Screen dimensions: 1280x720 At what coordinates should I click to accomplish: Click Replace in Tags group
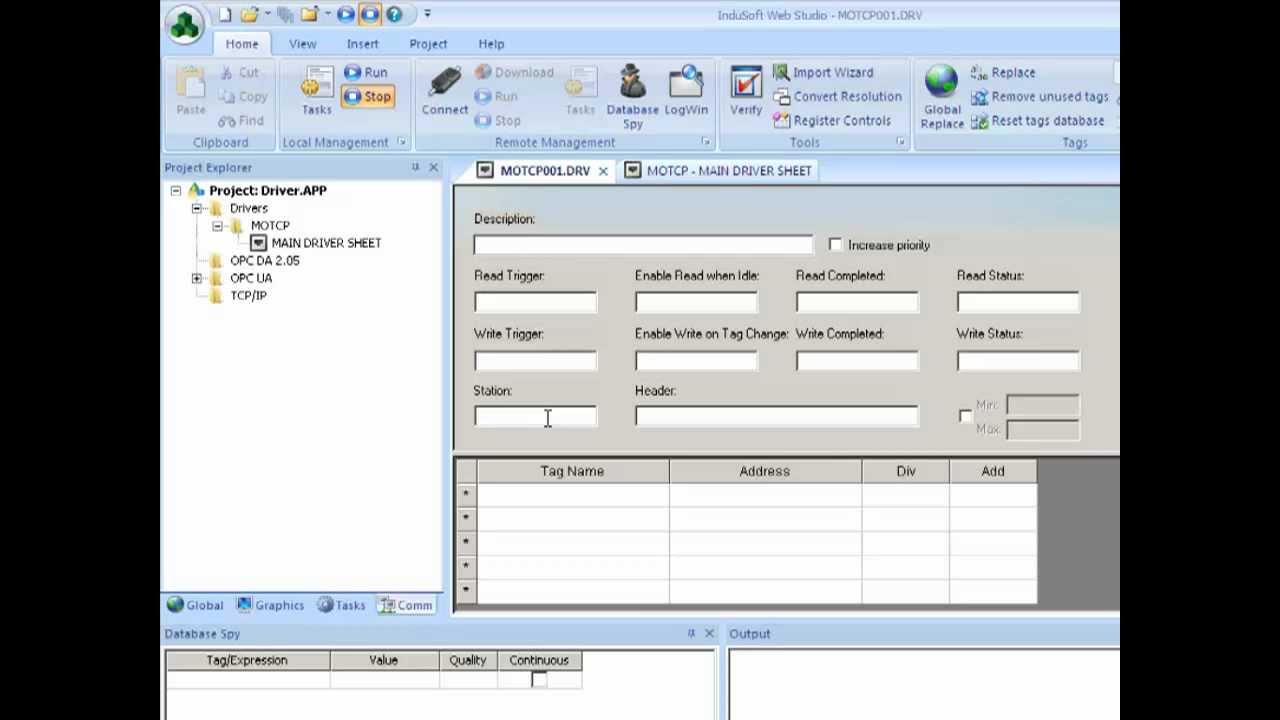point(1003,72)
